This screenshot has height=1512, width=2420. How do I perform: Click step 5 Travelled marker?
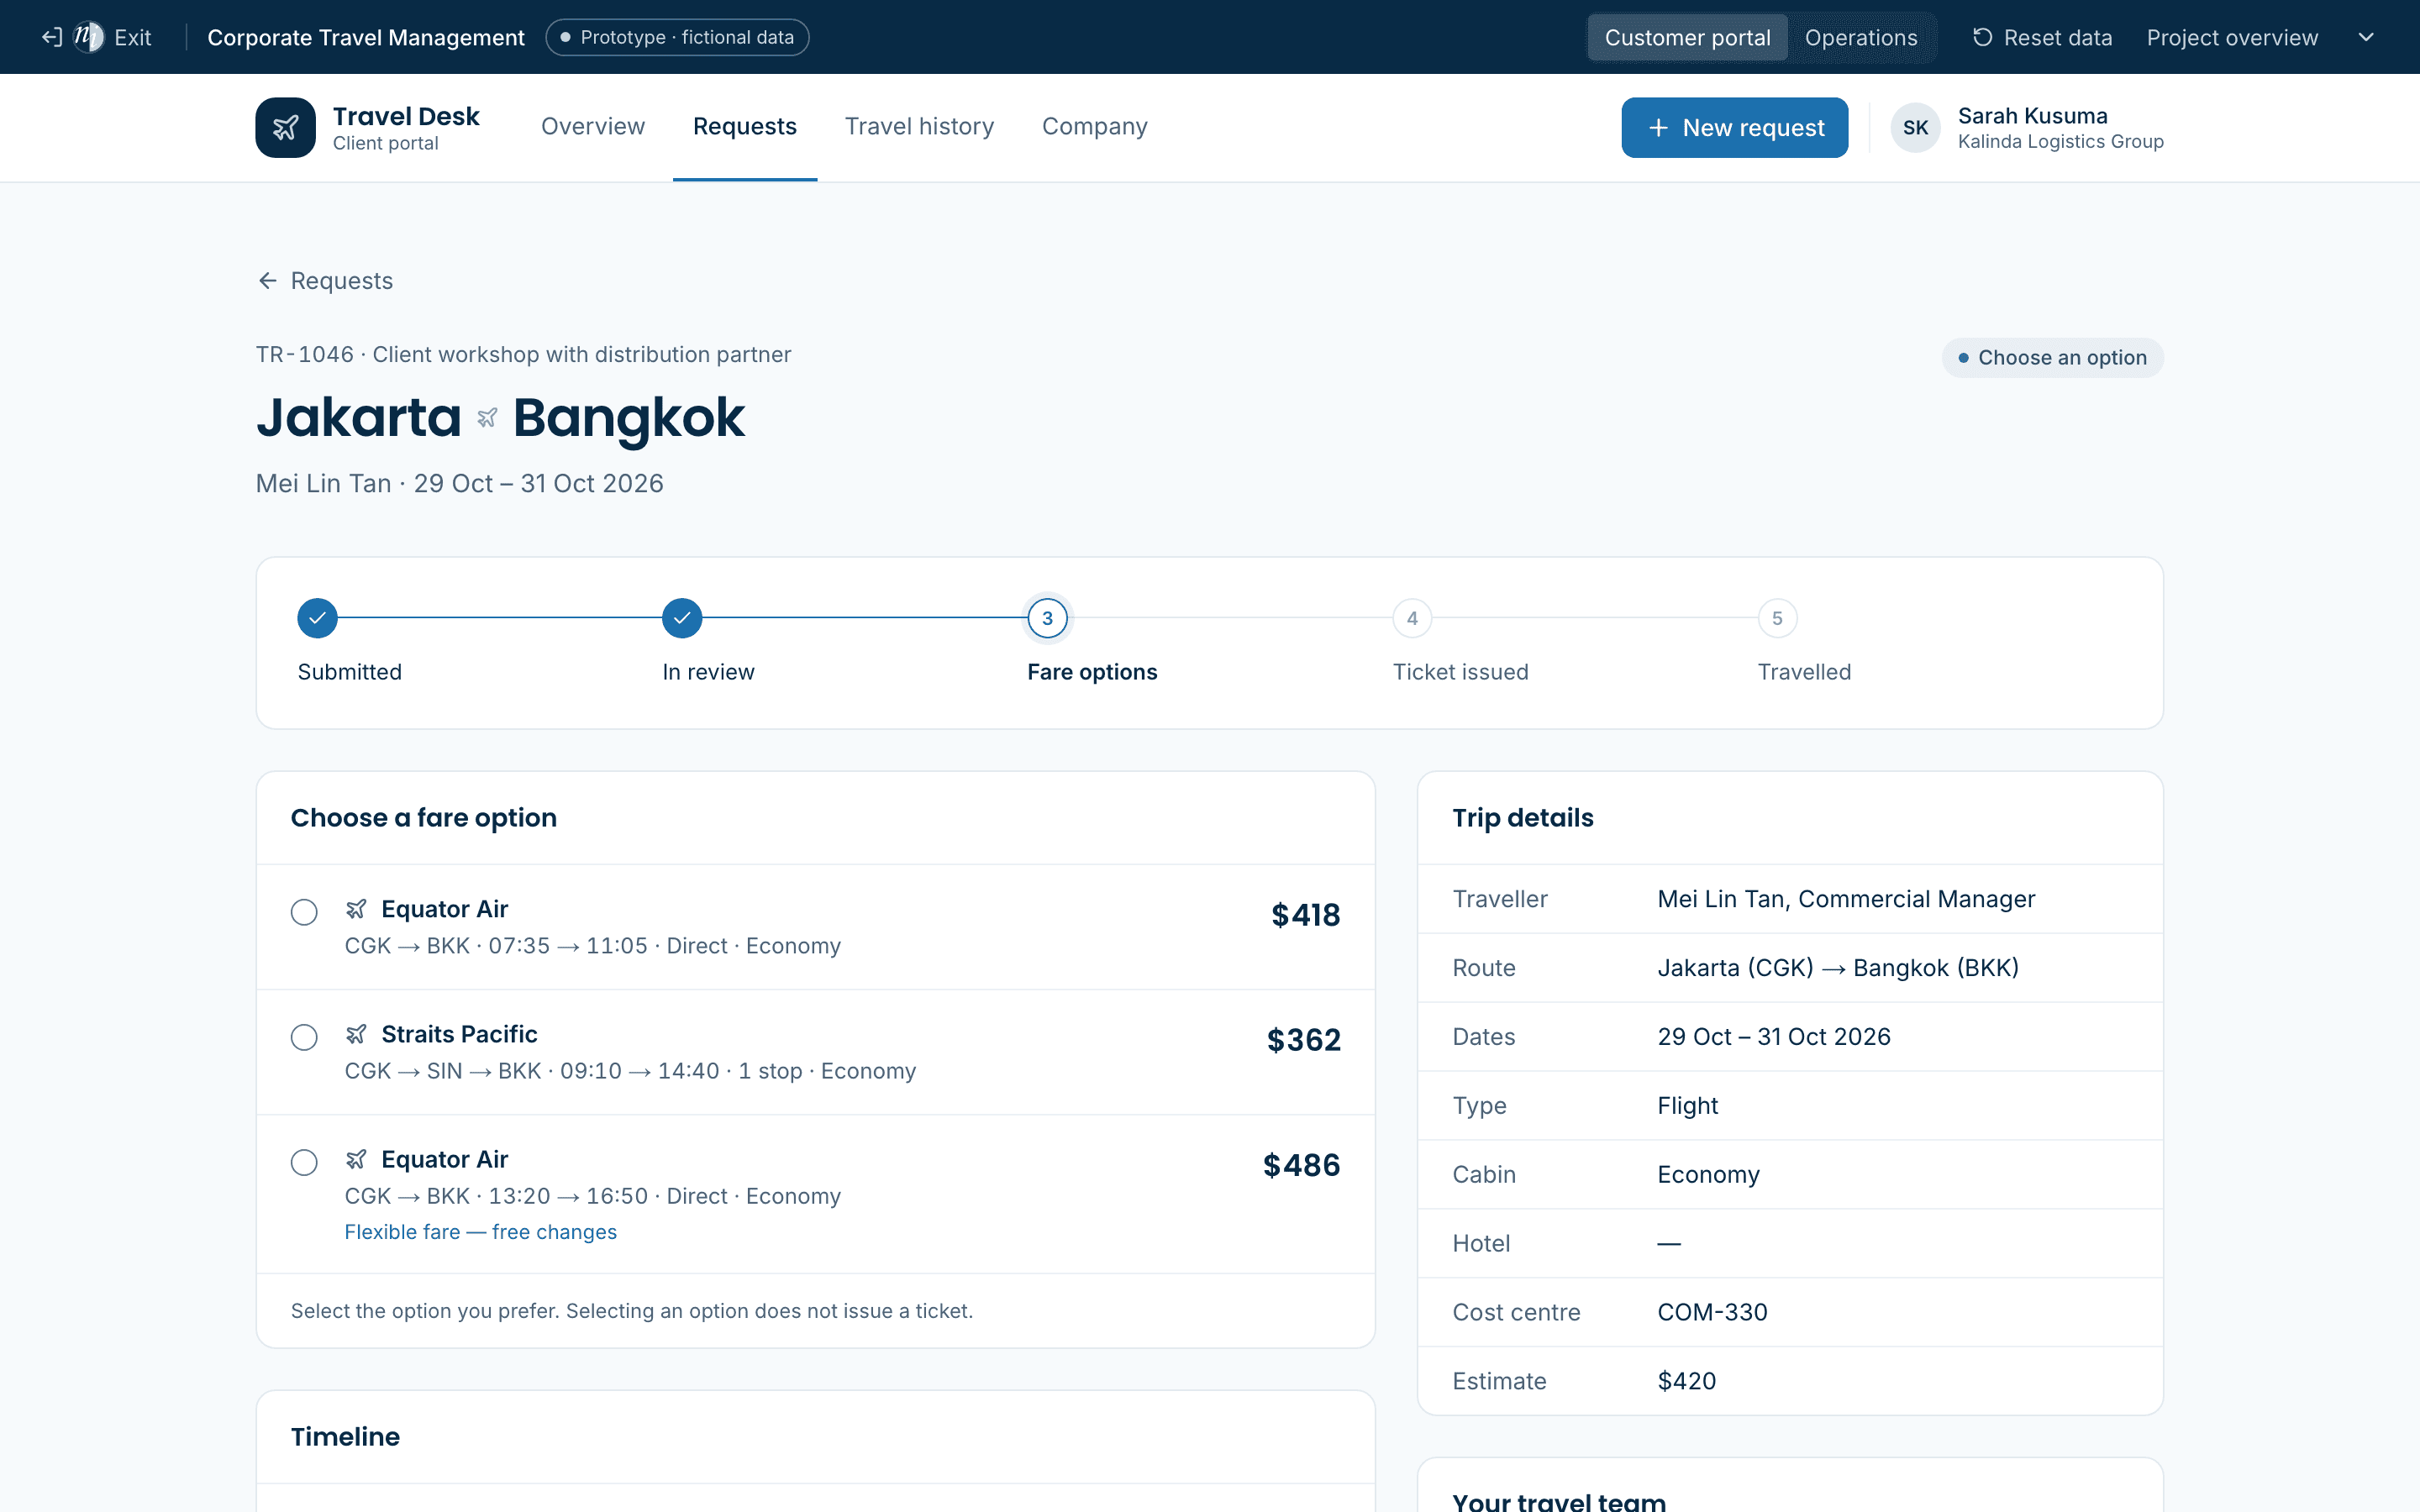point(1777,618)
